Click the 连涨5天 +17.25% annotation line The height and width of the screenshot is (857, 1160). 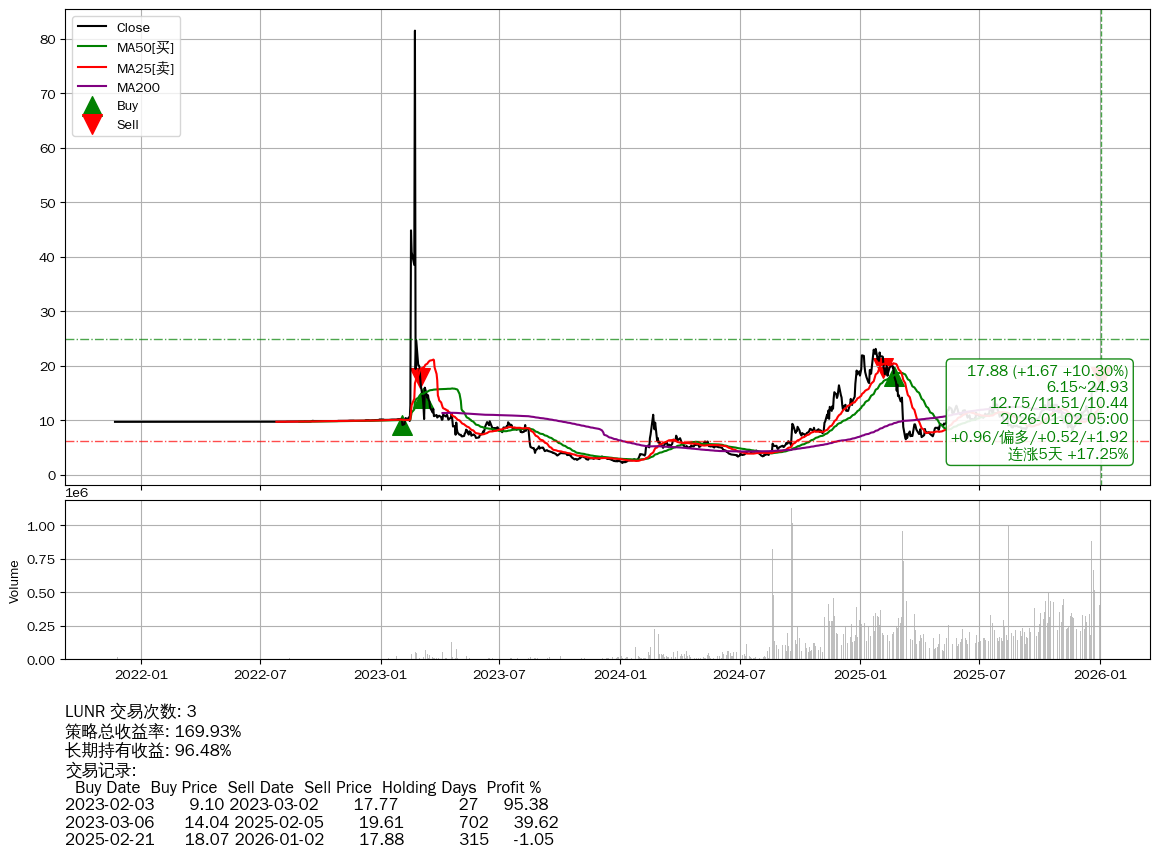tap(1068, 454)
